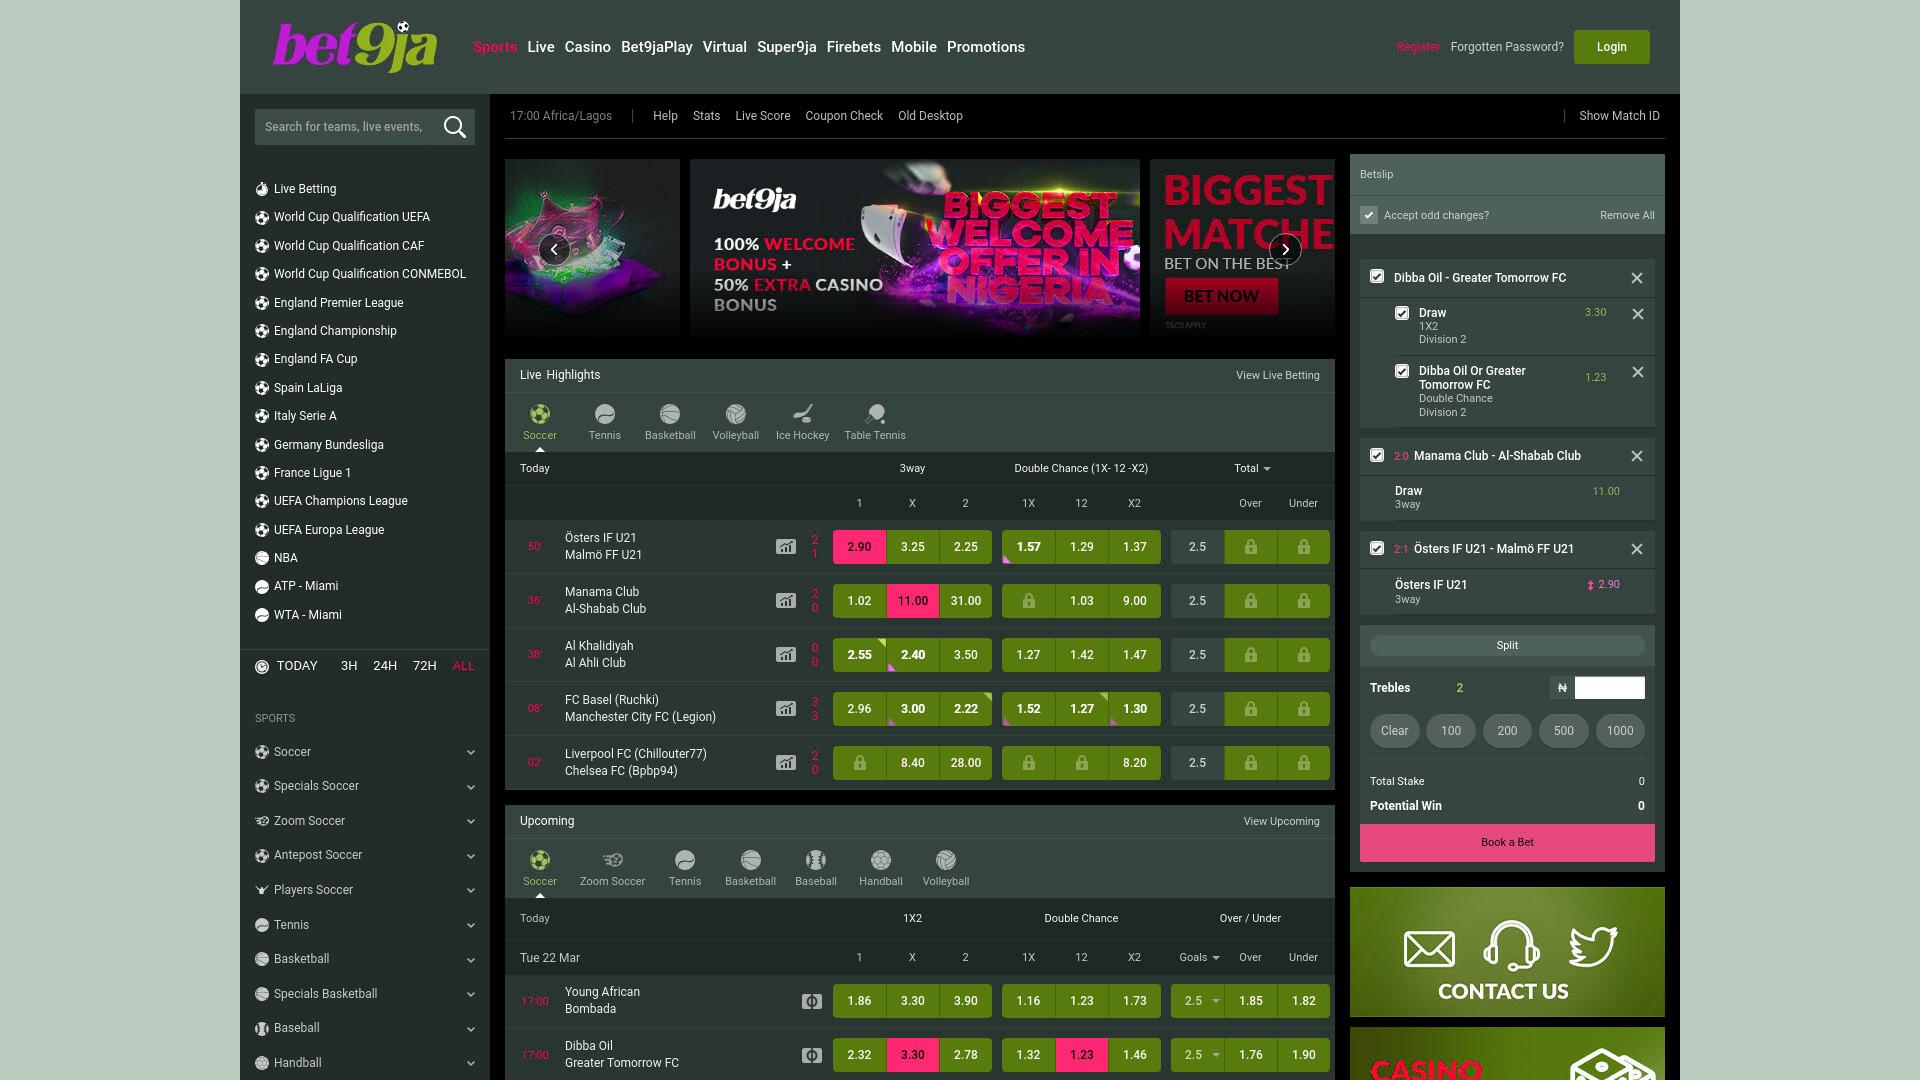Image resolution: width=1920 pixels, height=1080 pixels.
Task: Remove Dibba Oil match from betslip
Action: (1637, 278)
